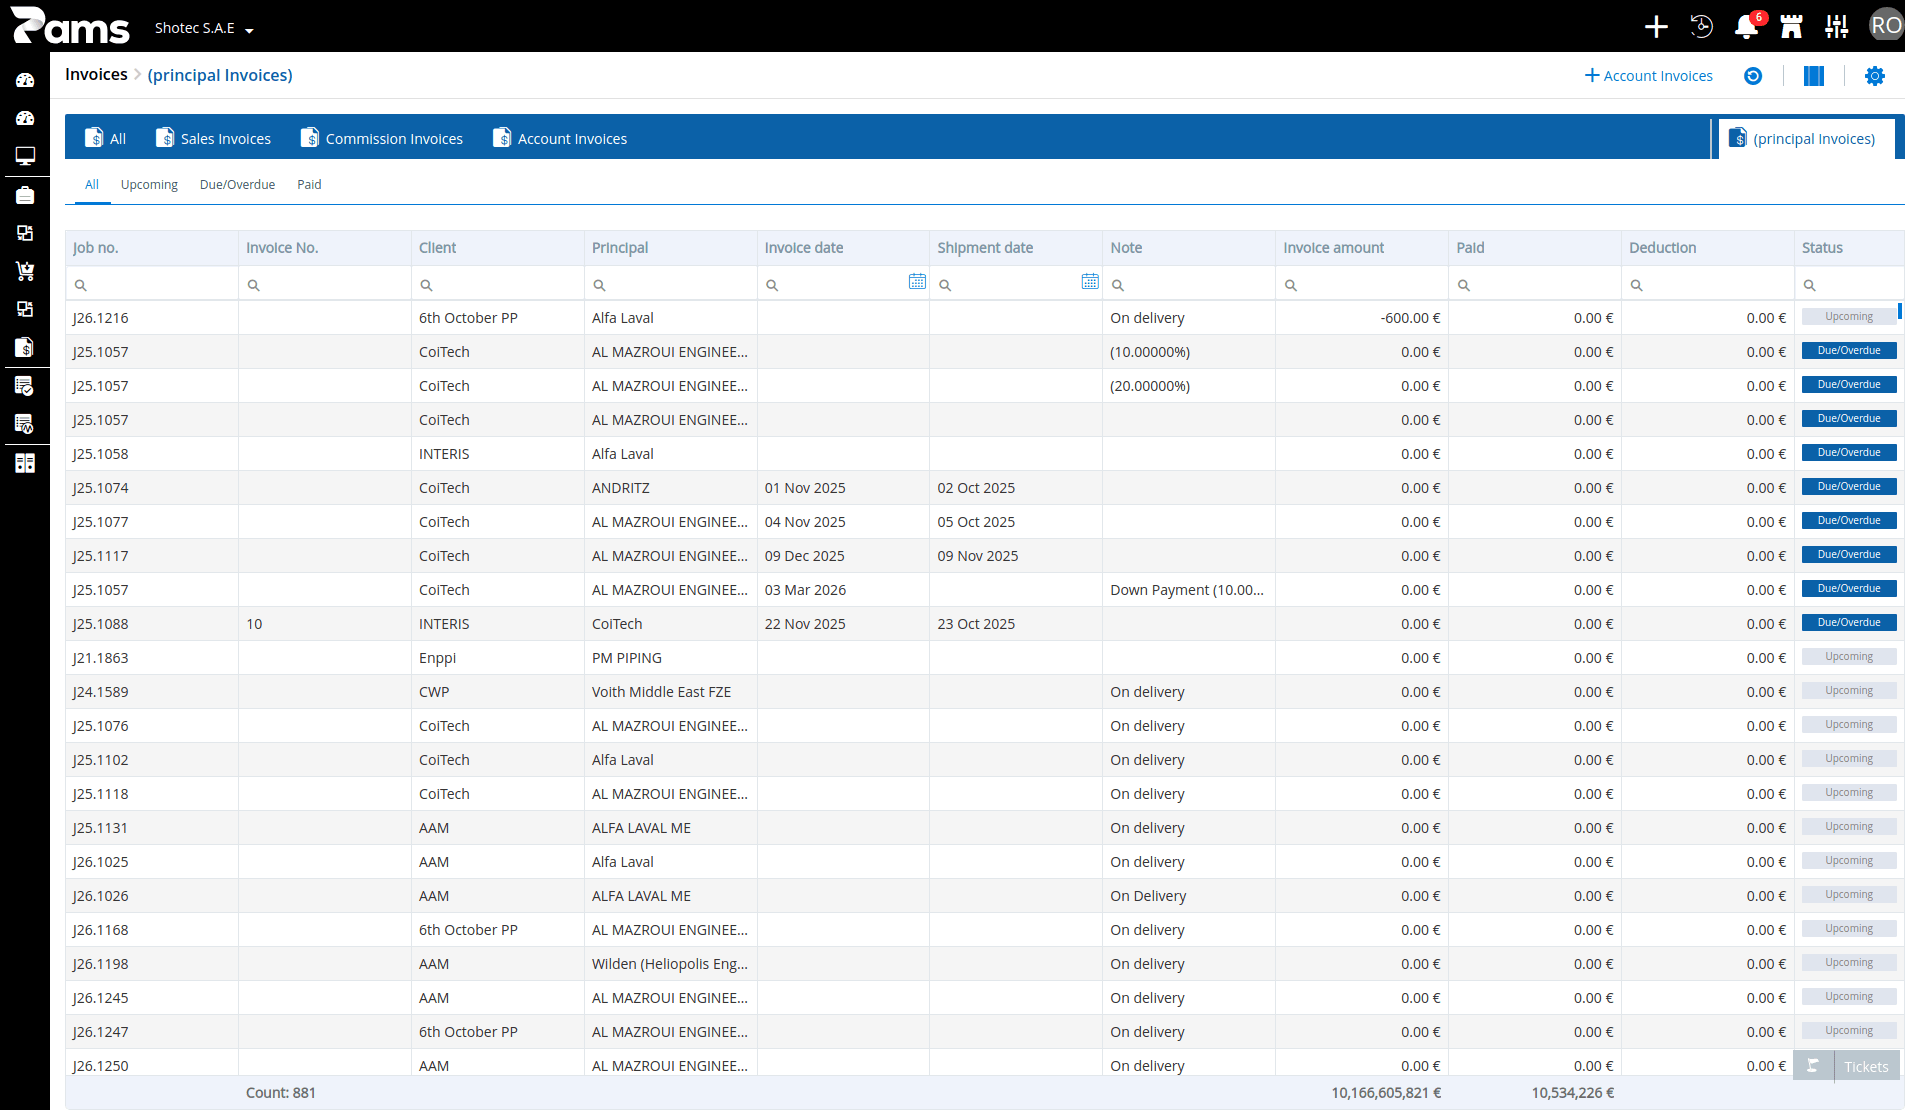The width and height of the screenshot is (1905, 1110).
Task: Sort by the Status column header
Action: pyautogui.click(x=1850, y=248)
